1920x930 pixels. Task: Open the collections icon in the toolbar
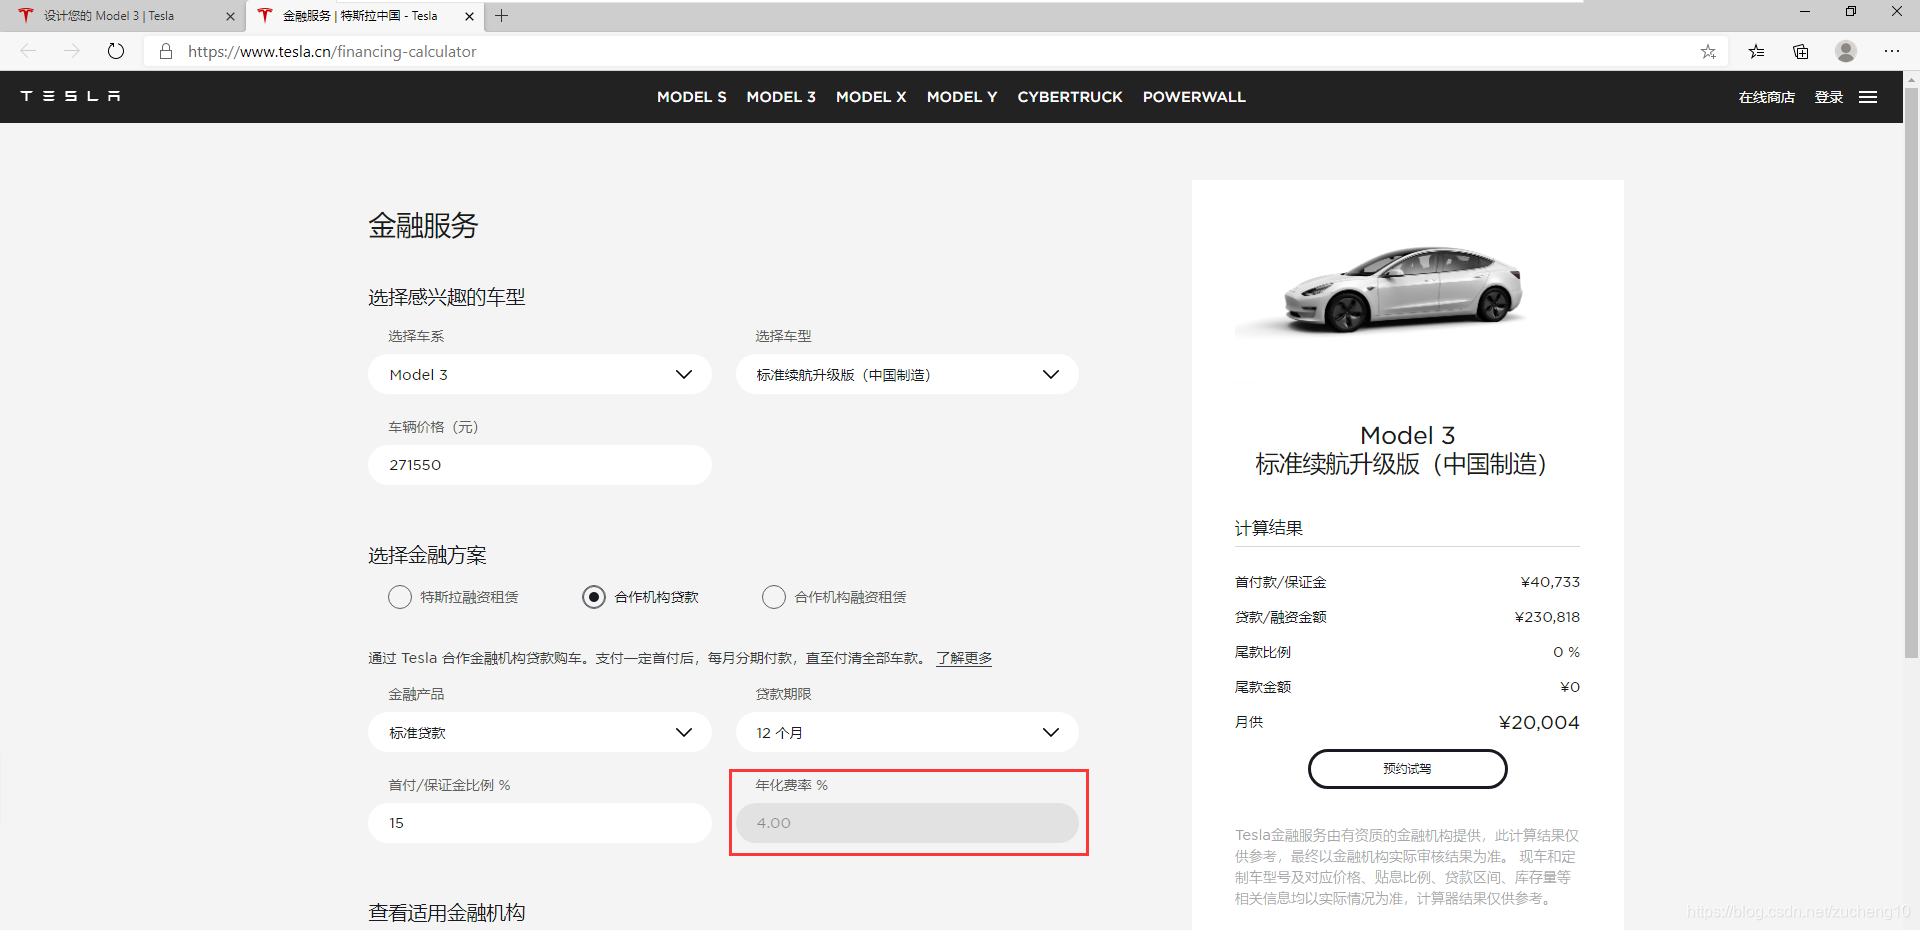(1801, 51)
